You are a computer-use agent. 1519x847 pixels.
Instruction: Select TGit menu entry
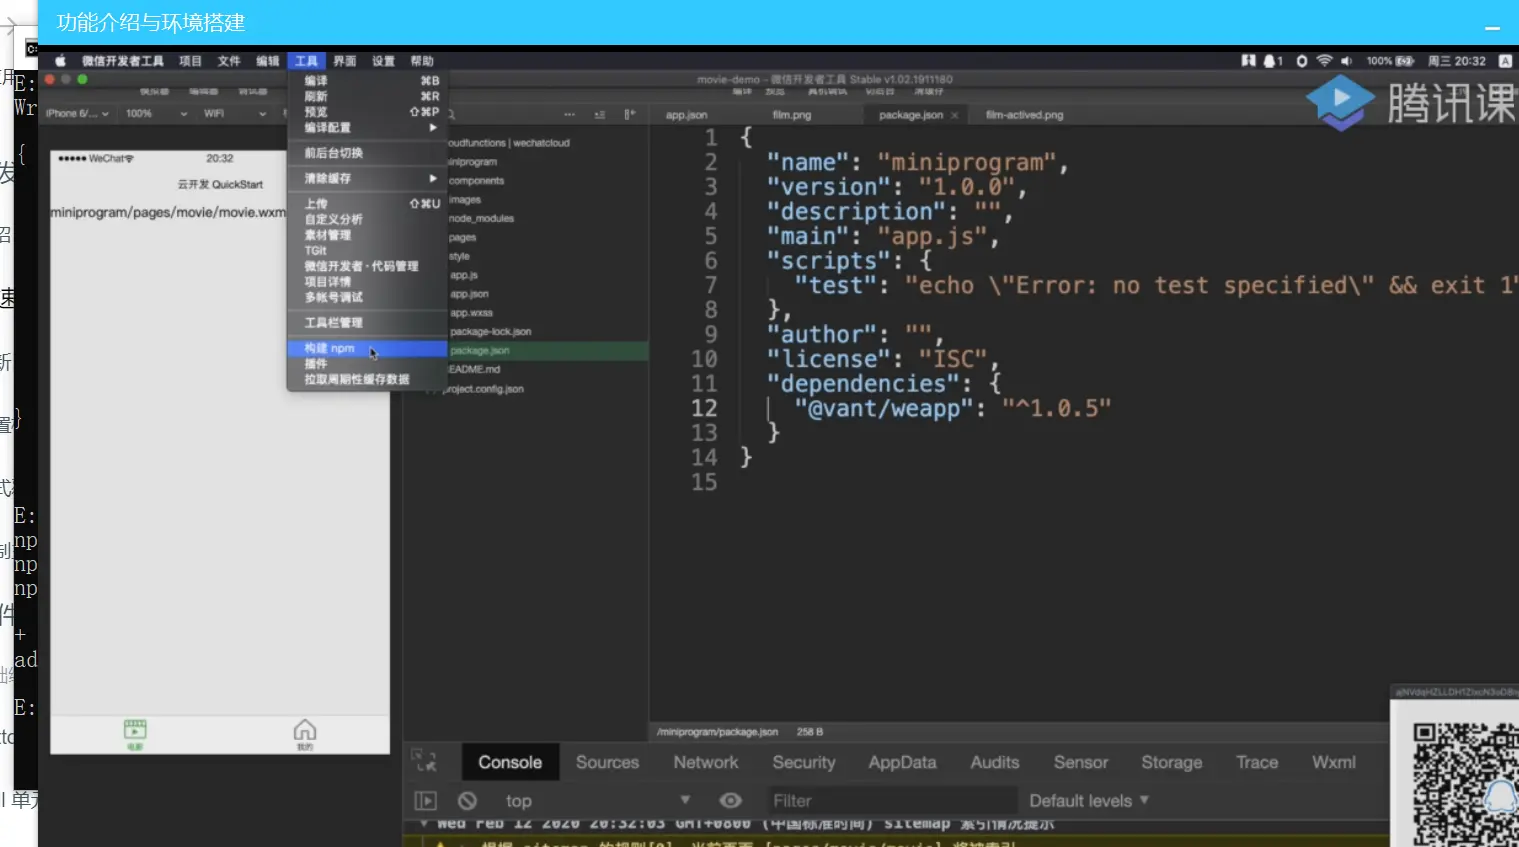point(367,251)
